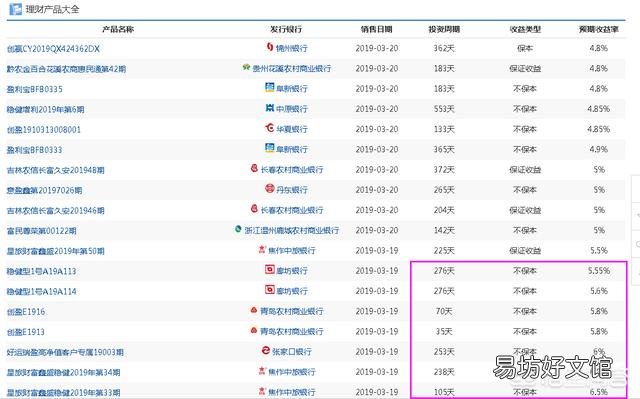
Task: Open the 富民尊荣第00122期 product link
Action: [x=42, y=231]
